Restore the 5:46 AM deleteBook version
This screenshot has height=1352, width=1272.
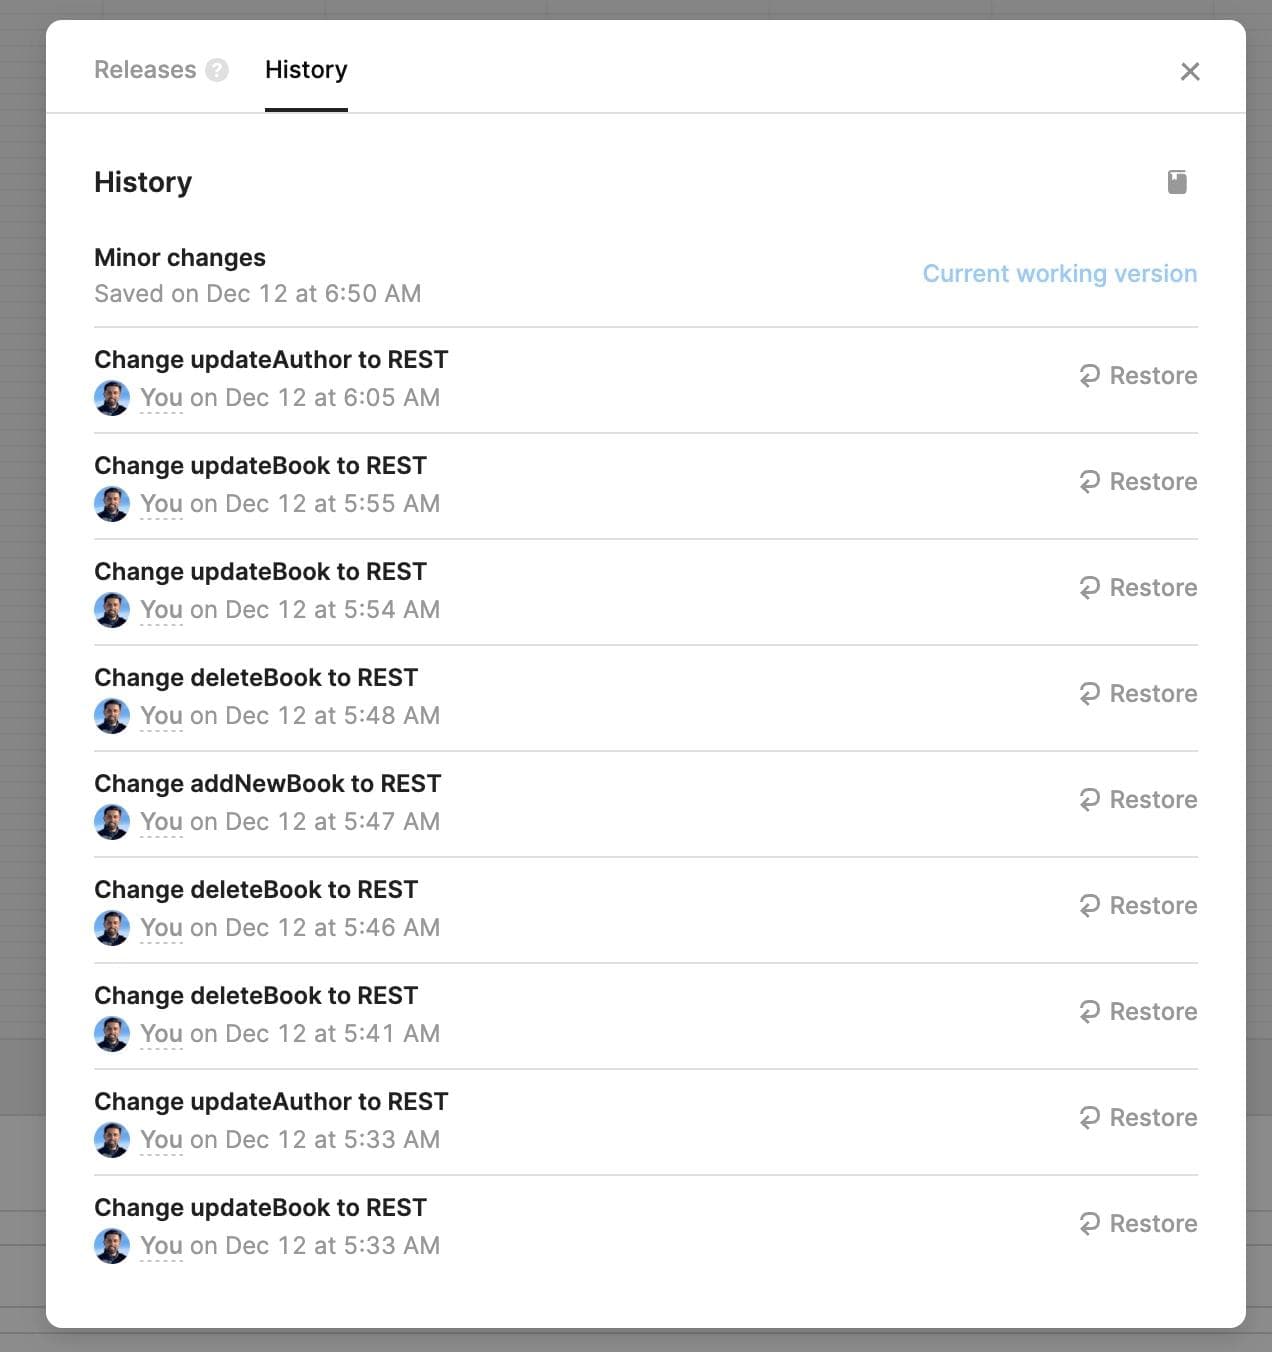click(x=1138, y=906)
